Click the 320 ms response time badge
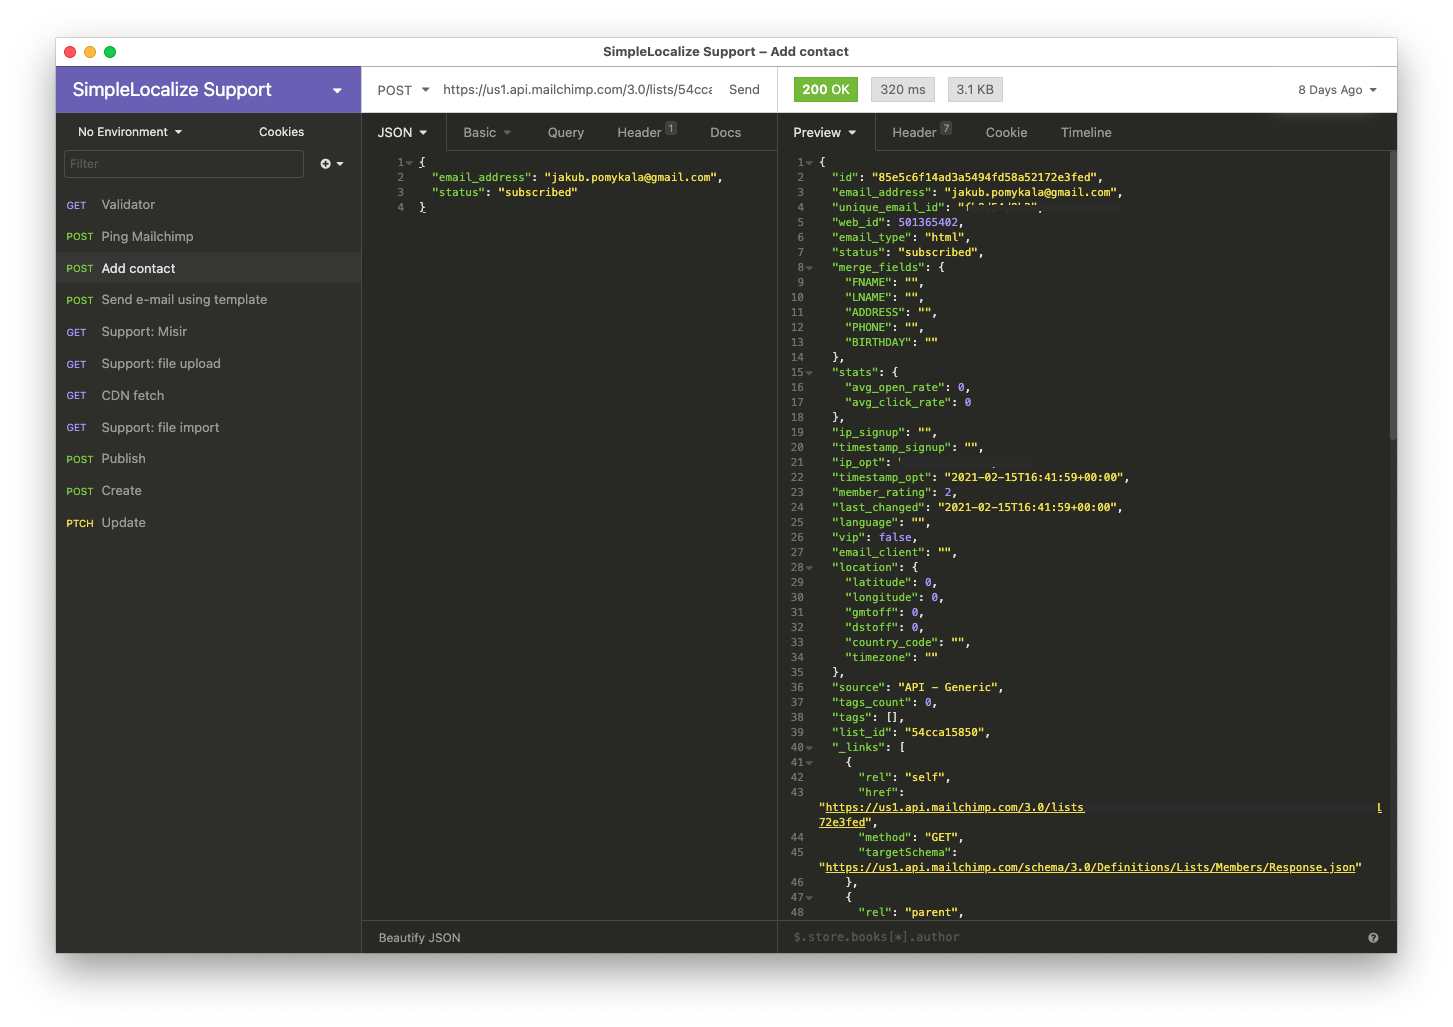Screen dimensions: 1453x1027 pos(903,89)
